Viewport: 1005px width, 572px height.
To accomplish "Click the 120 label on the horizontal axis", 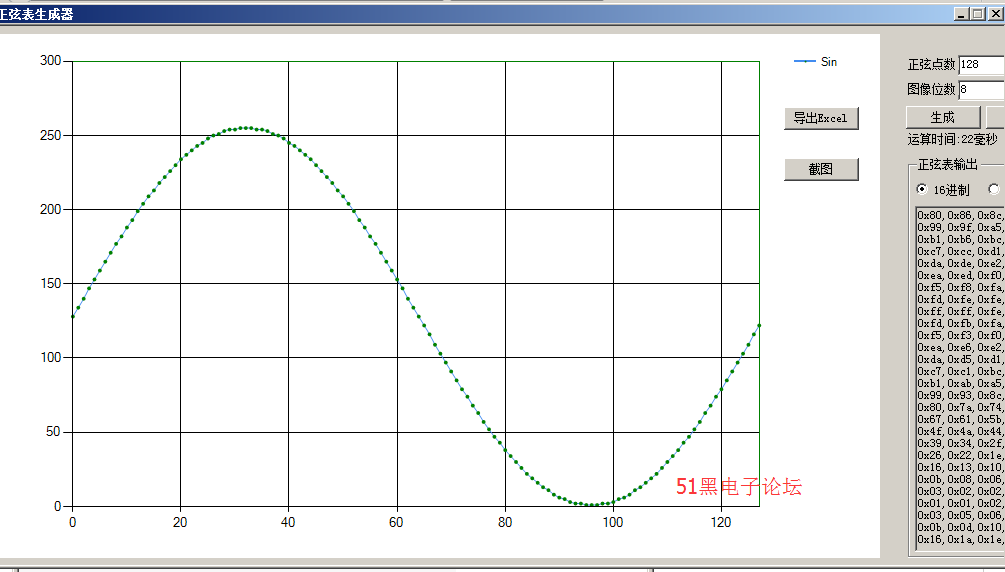I will [x=721, y=523].
